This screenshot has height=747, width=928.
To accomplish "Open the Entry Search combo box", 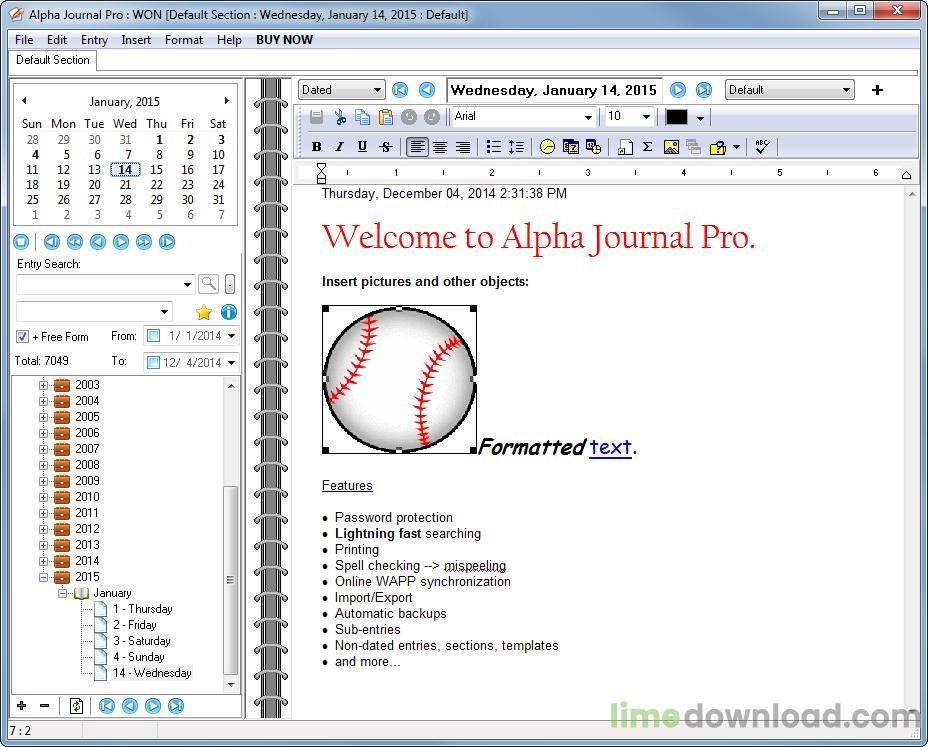I will tap(105, 285).
